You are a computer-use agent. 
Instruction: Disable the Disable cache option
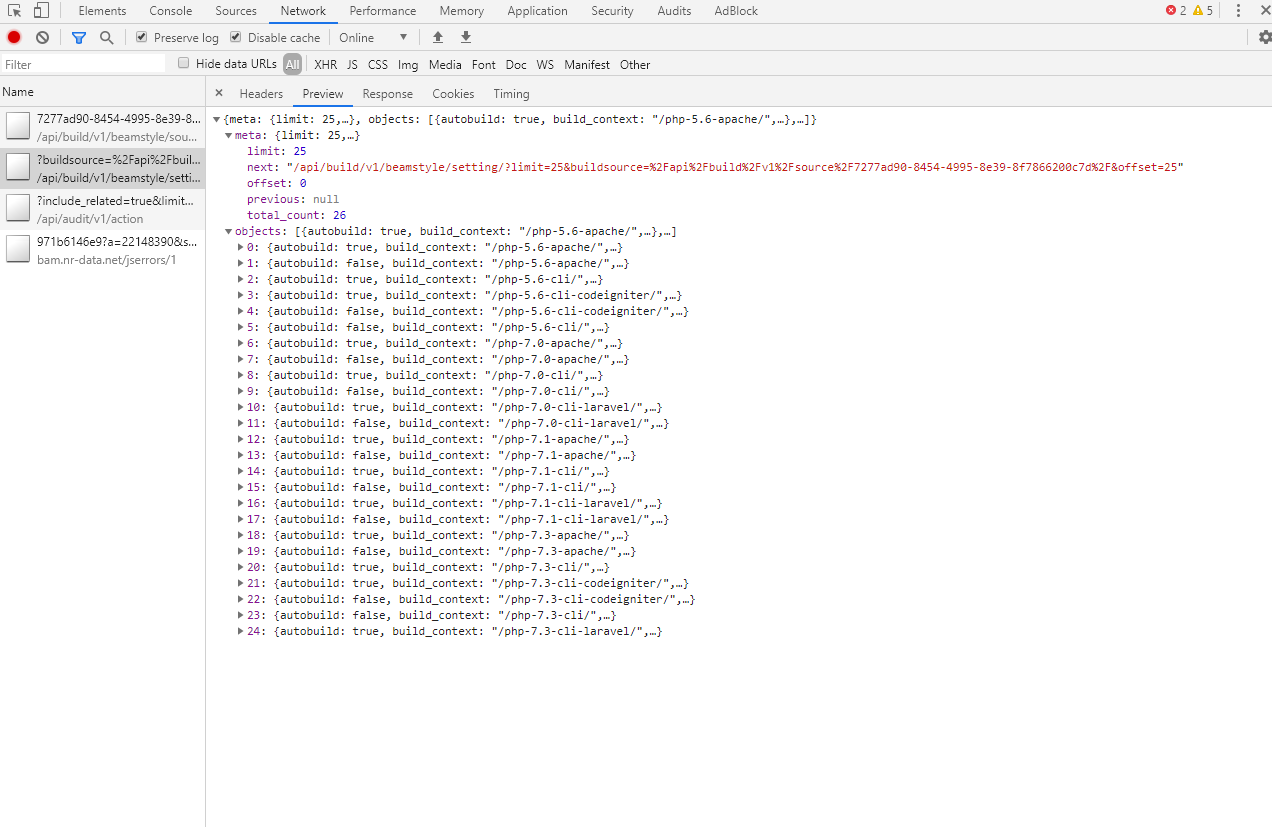[x=235, y=36]
